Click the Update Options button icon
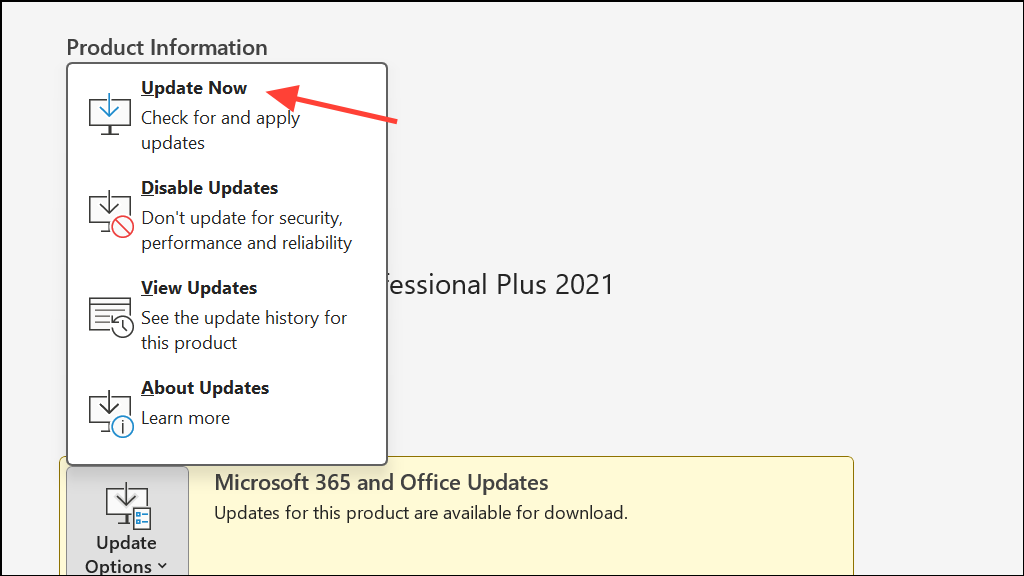The width and height of the screenshot is (1024, 576). tap(128, 506)
